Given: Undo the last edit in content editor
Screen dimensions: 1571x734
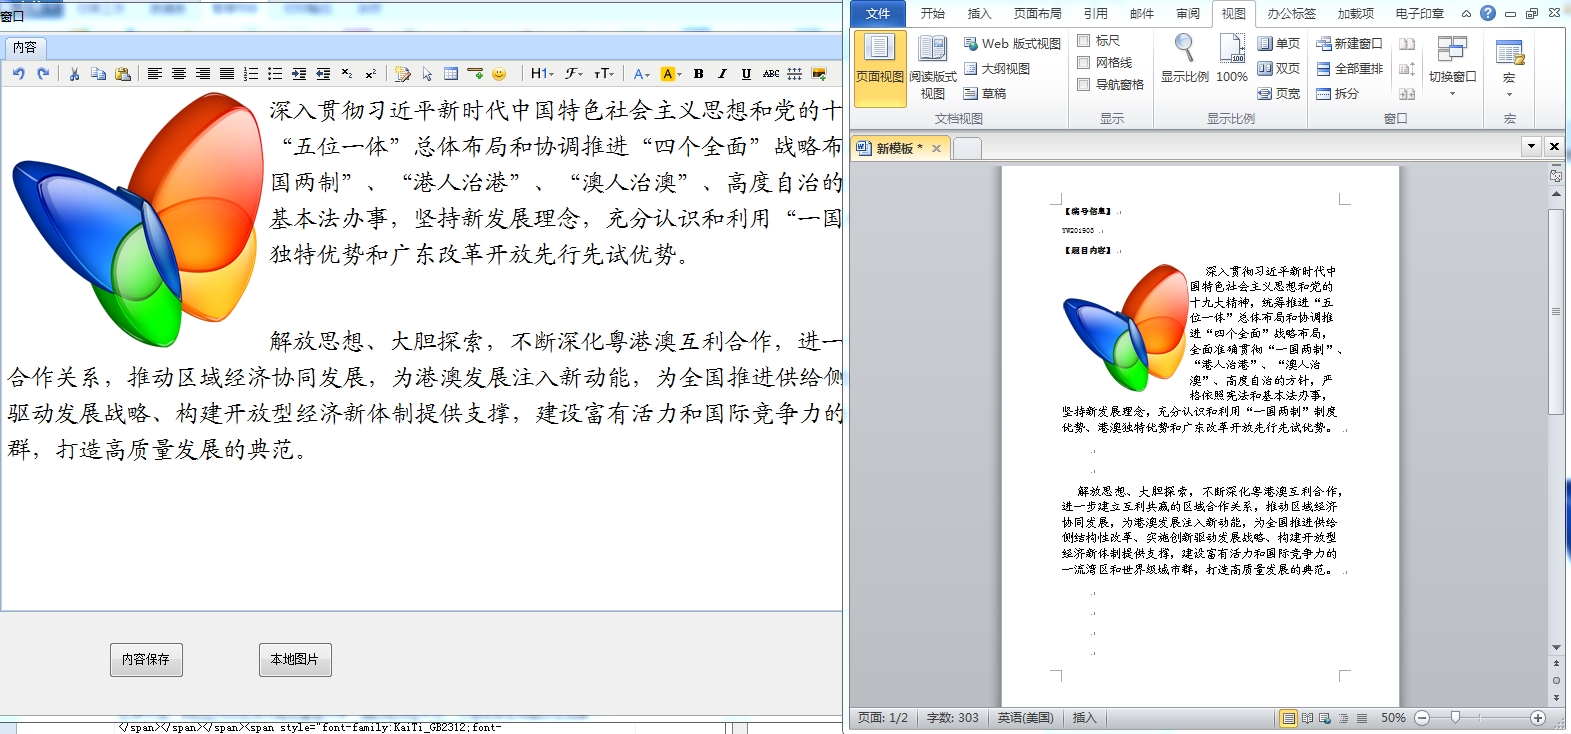Looking at the screenshot, I should click(x=19, y=74).
